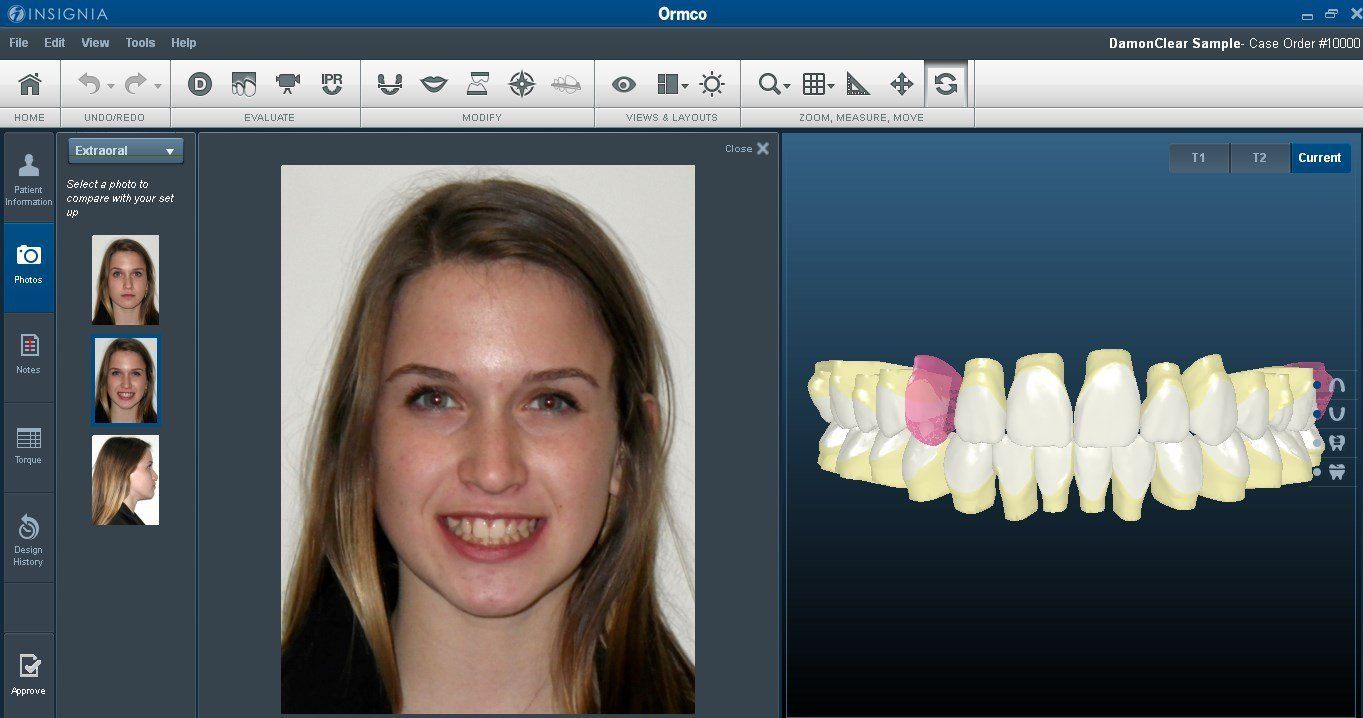Open the View menu
The height and width of the screenshot is (718, 1363).
click(x=95, y=43)
